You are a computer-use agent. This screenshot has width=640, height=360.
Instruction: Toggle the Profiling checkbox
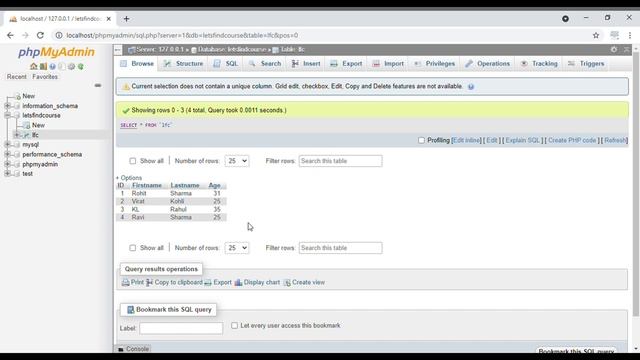421,140
